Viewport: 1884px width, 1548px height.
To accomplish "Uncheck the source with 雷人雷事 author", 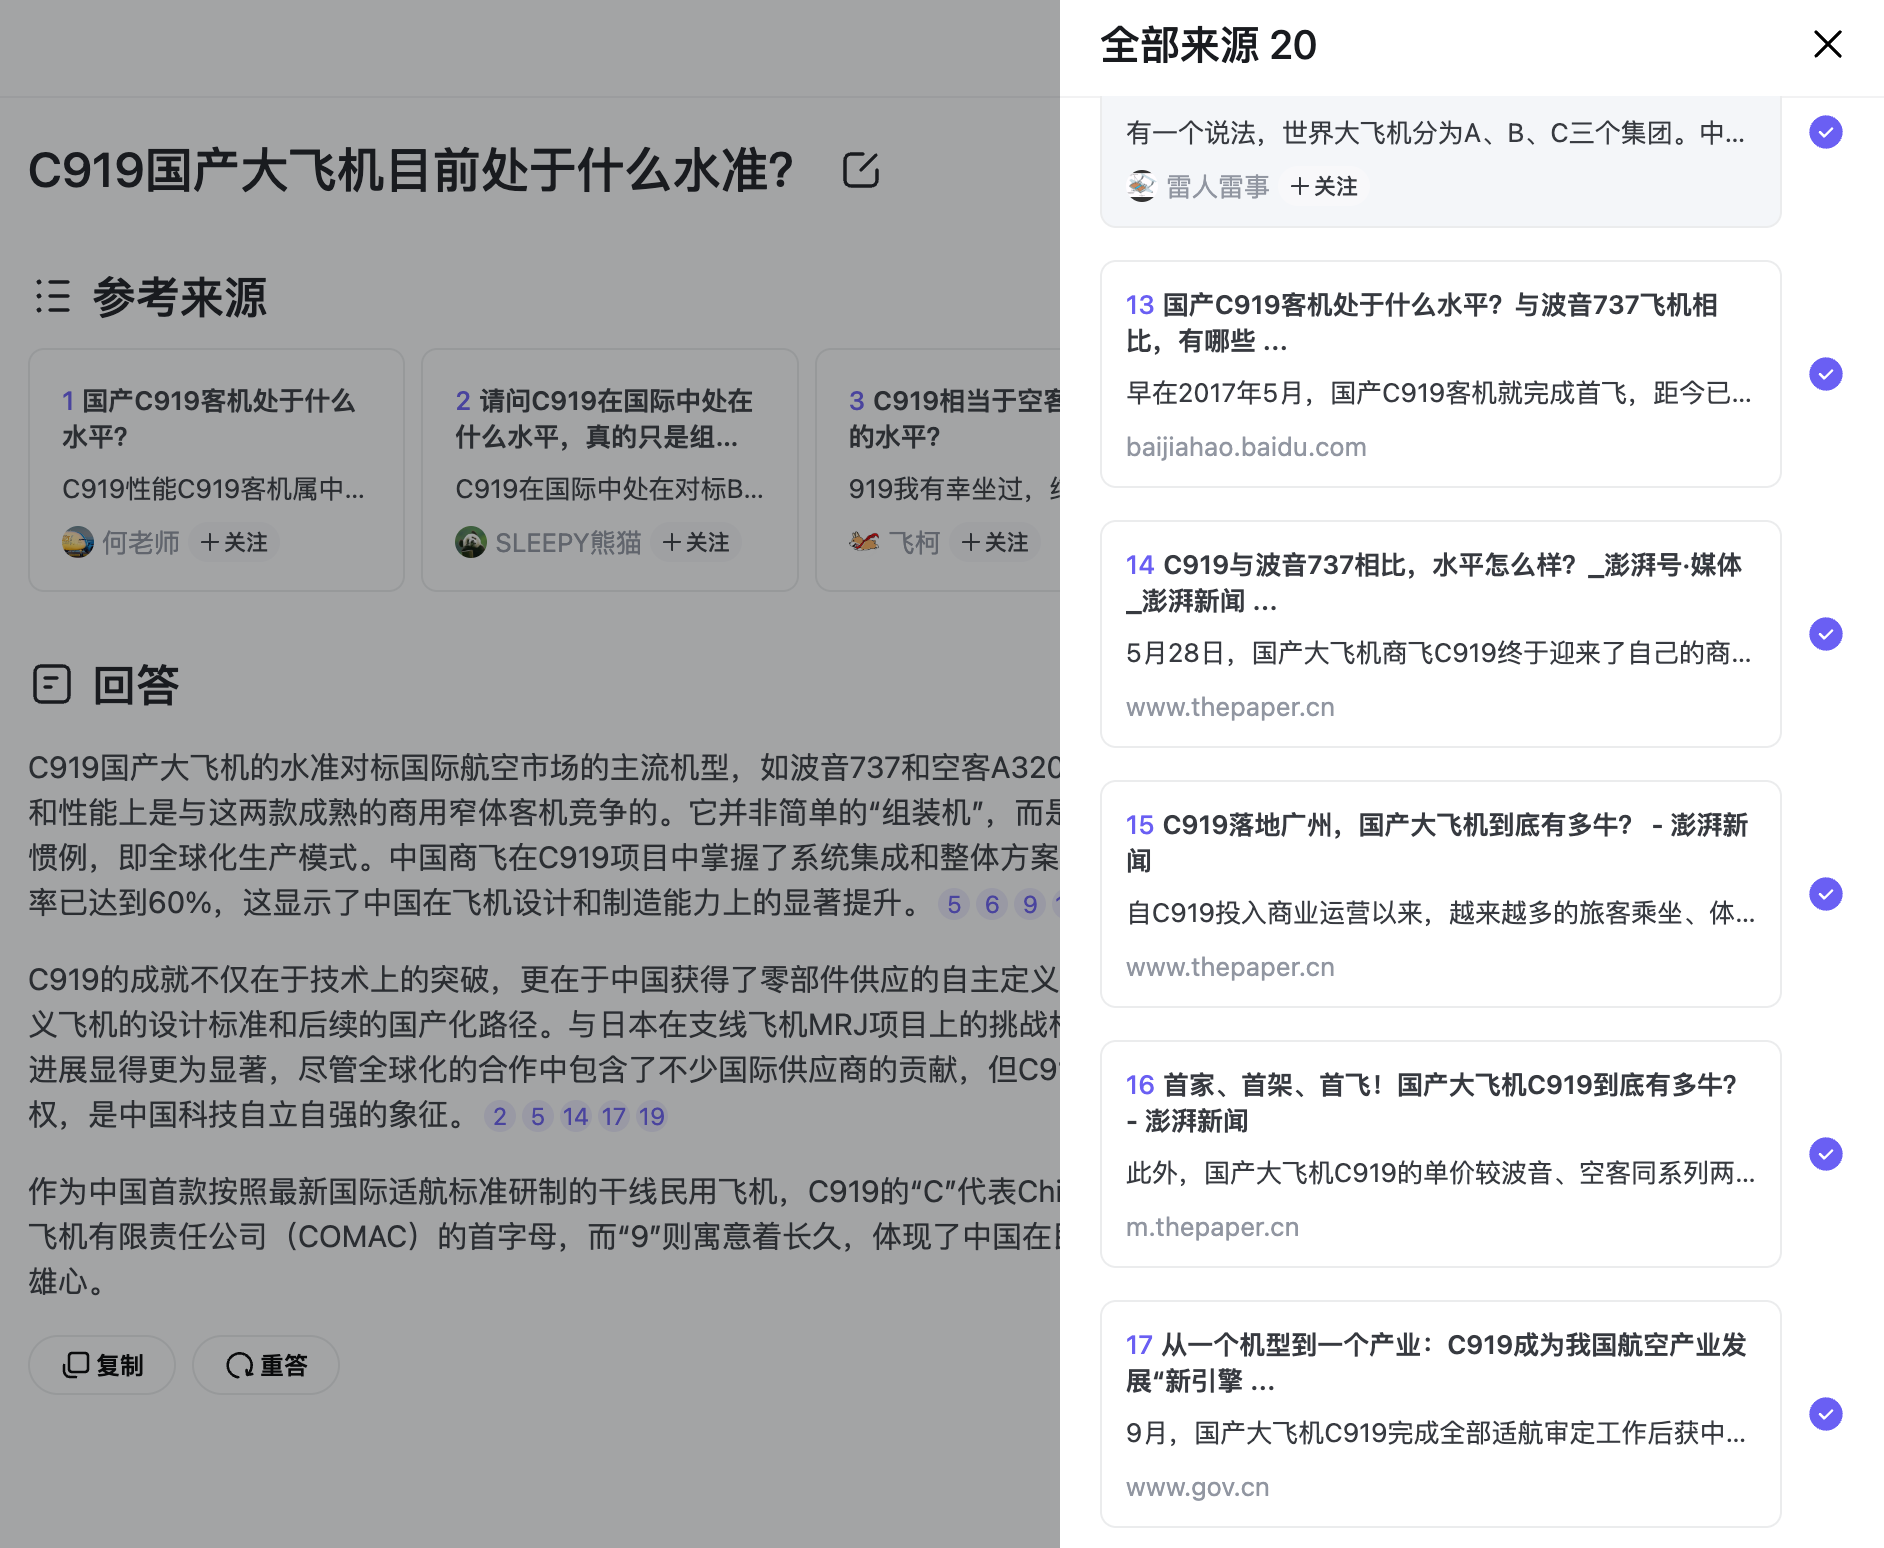I will [x=1826, y=132].
